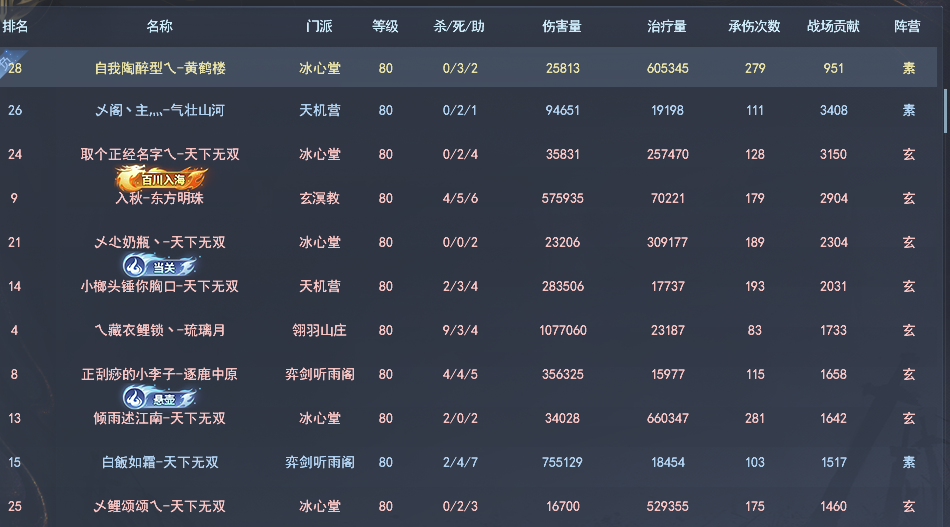Image resolution: width=950 pixels, height=527 pixels.
Task: Select player 倾雨述江南-天下无双
Action: pyautogui.click(x=160, y=418)
